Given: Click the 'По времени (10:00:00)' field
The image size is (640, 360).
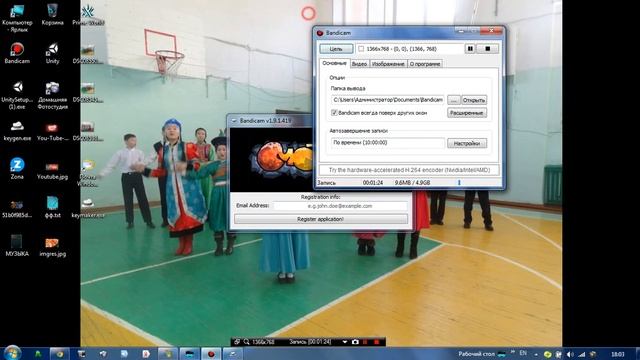Looking at the screenshot, I should pyautogui.click(x=388, y=143).
